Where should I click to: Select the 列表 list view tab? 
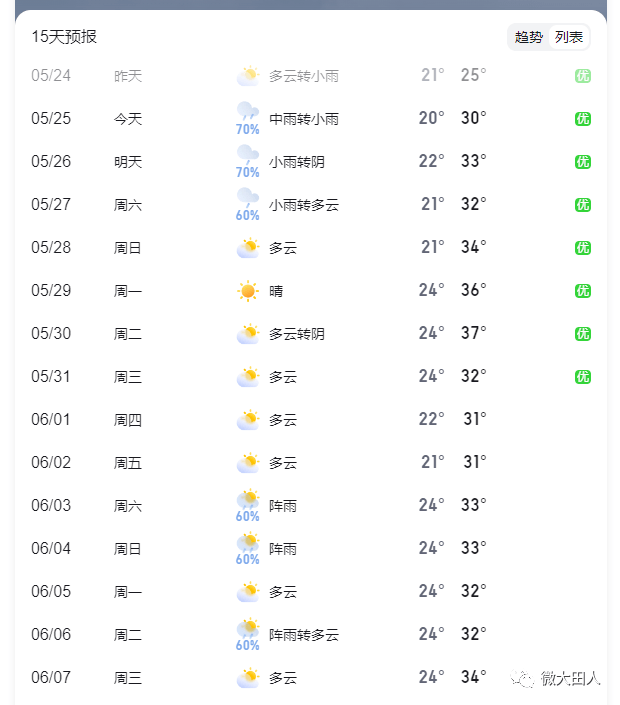click(x=569, y=37)
